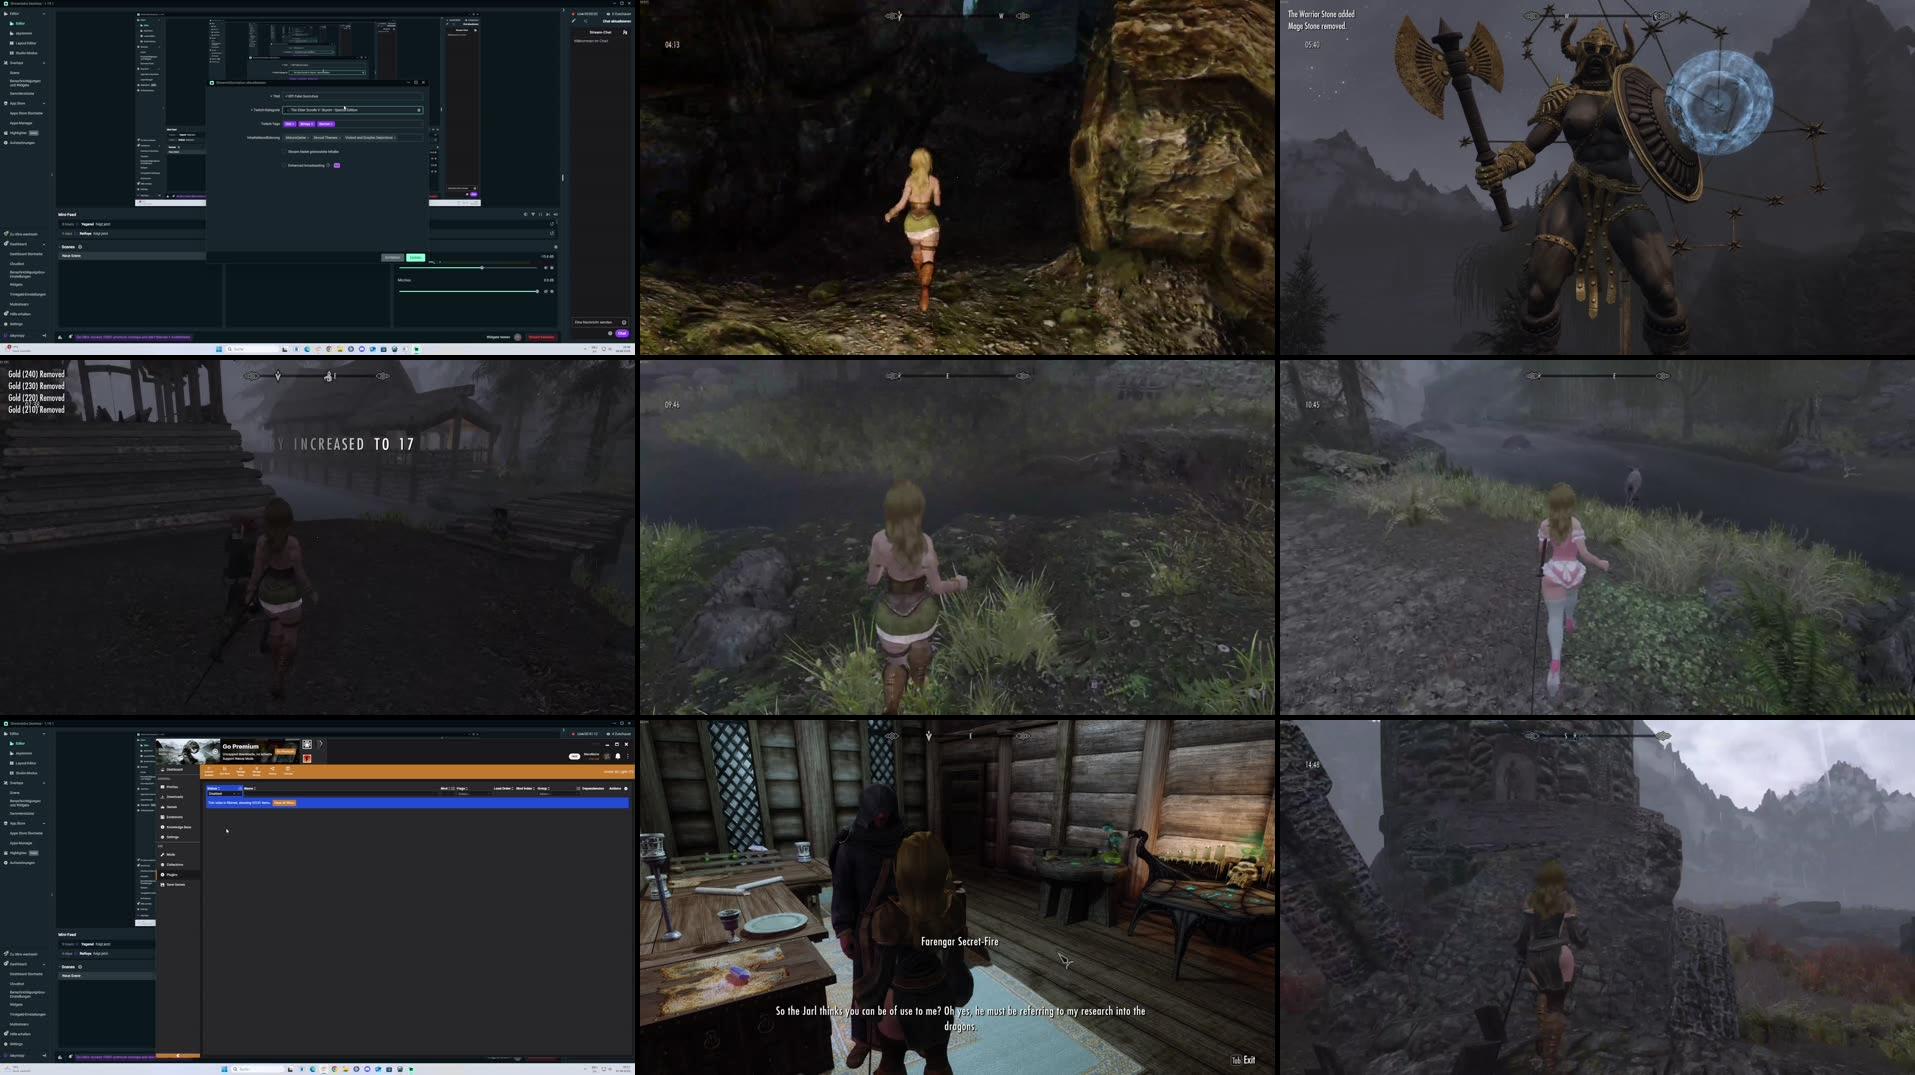The width and height of the screenshot is (1915, 1075).
Task: Click the Go Premium banner button
Action: (x=285, y=751)
